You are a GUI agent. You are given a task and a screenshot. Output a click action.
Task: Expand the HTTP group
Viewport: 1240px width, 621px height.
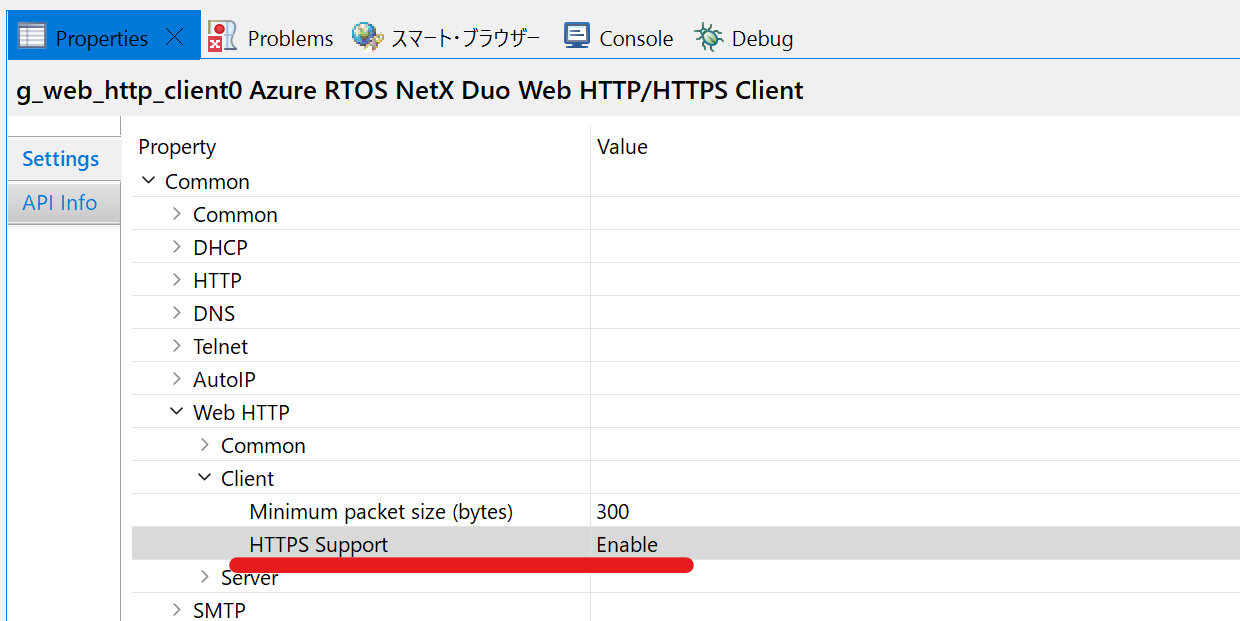click(177, 280)
